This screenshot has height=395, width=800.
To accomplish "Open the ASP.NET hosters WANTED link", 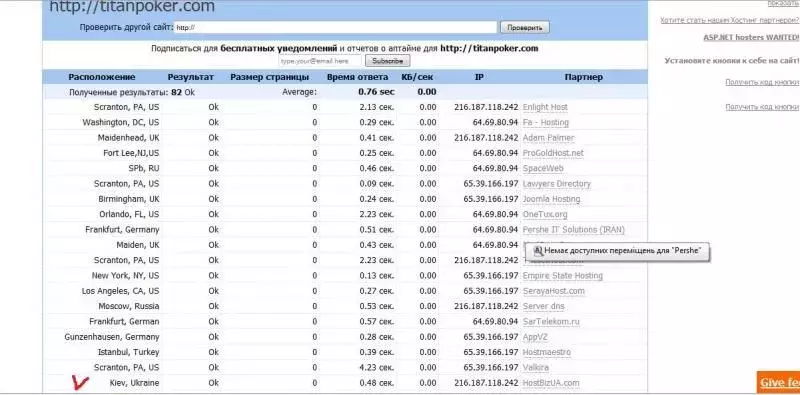I will (751, 37).
